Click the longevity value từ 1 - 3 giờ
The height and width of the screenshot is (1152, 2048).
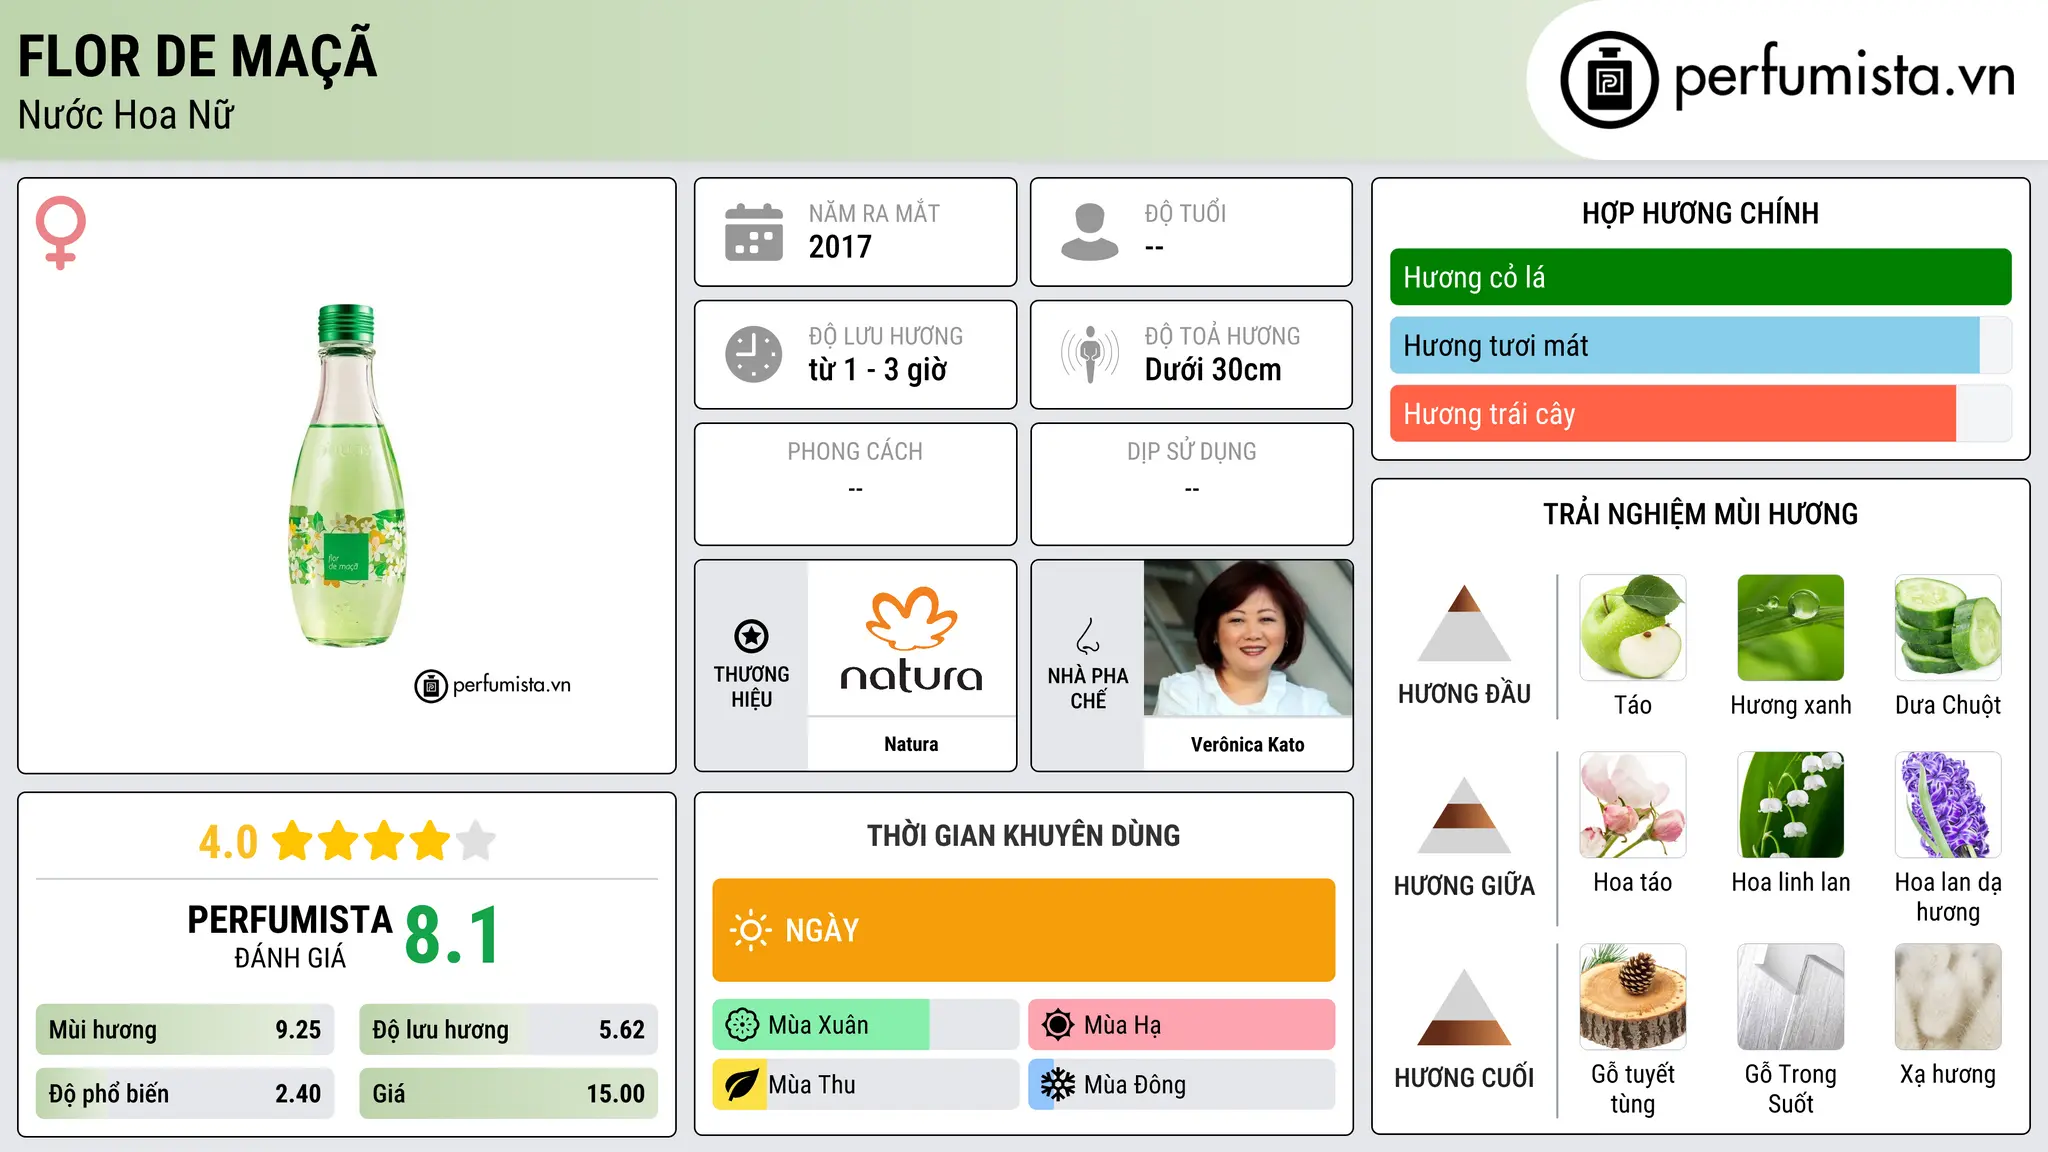coord(877,370)
